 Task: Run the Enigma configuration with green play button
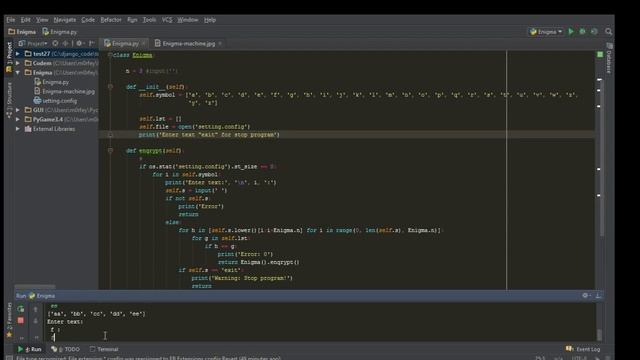click(571, 31)
